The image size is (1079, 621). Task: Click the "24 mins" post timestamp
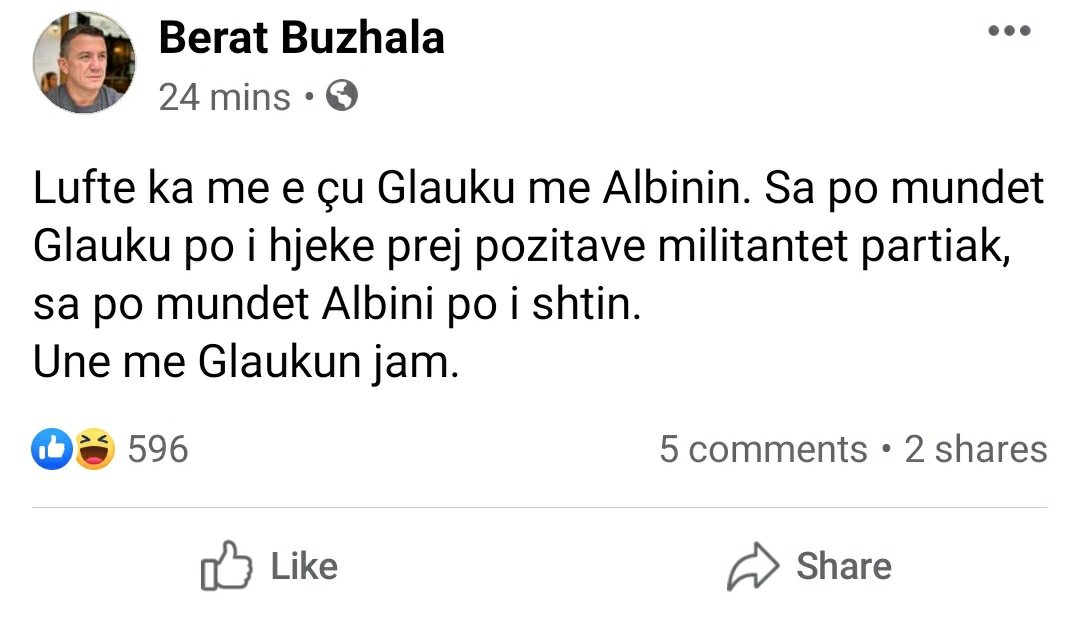point(224,97)
